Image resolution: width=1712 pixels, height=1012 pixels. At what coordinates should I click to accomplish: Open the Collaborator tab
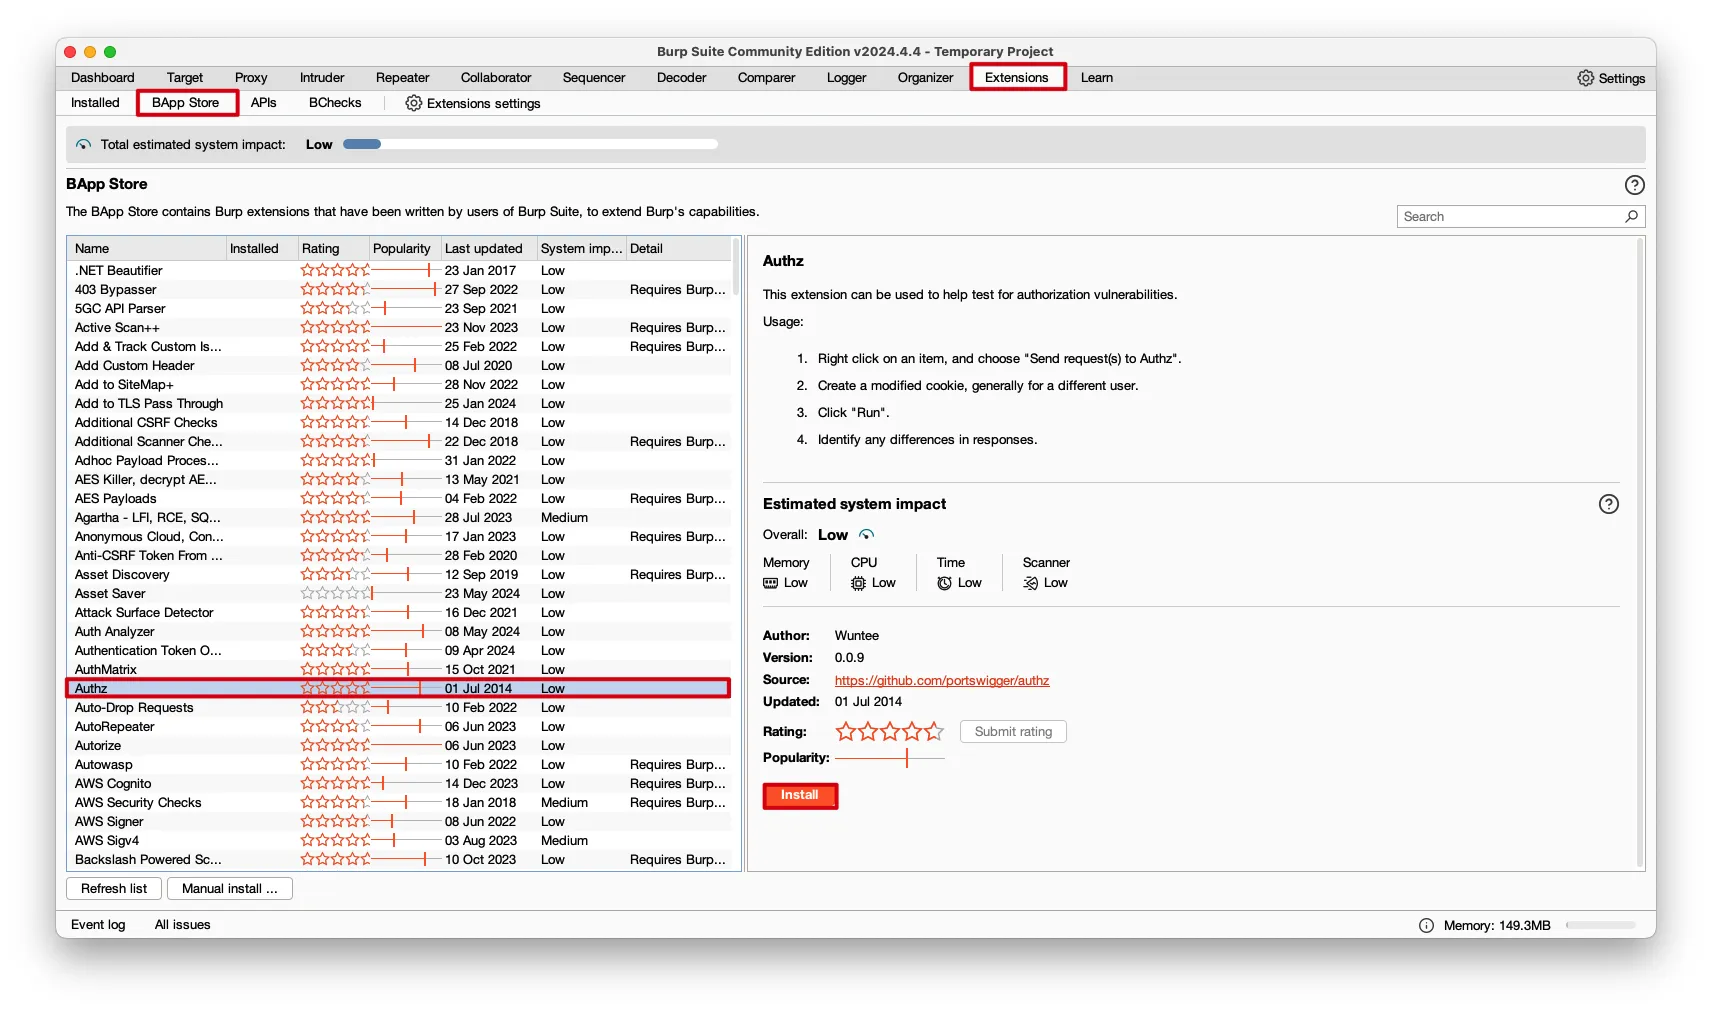point(496,78)
